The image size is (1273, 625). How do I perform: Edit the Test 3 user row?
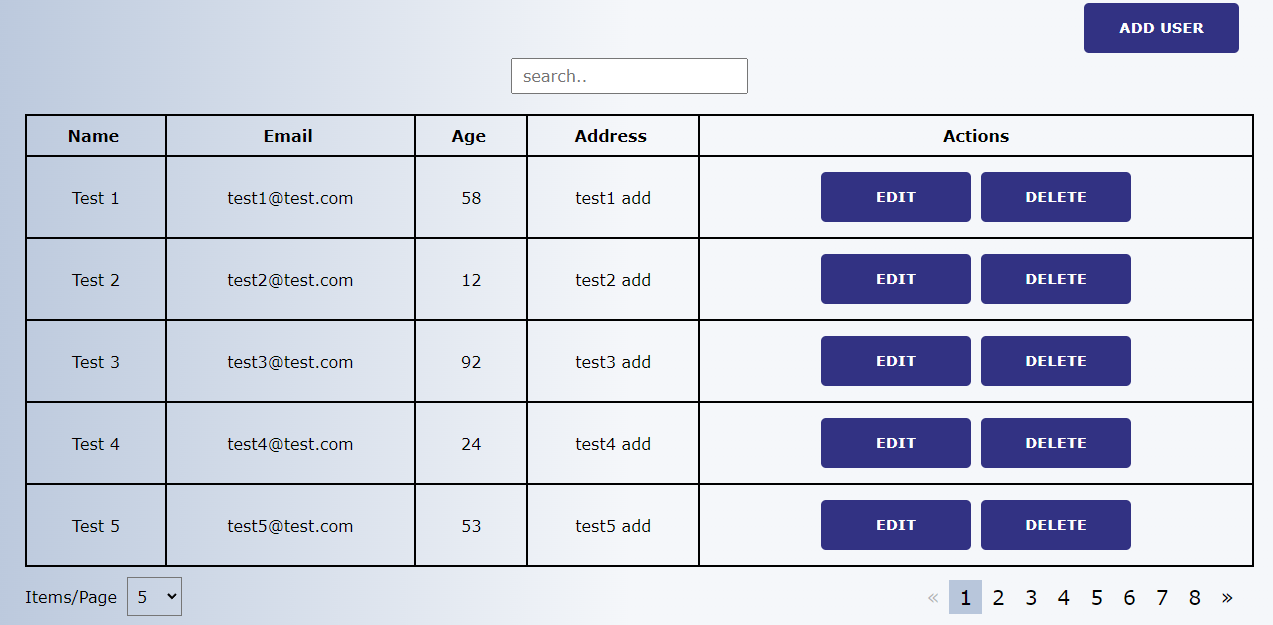point(896,361)
